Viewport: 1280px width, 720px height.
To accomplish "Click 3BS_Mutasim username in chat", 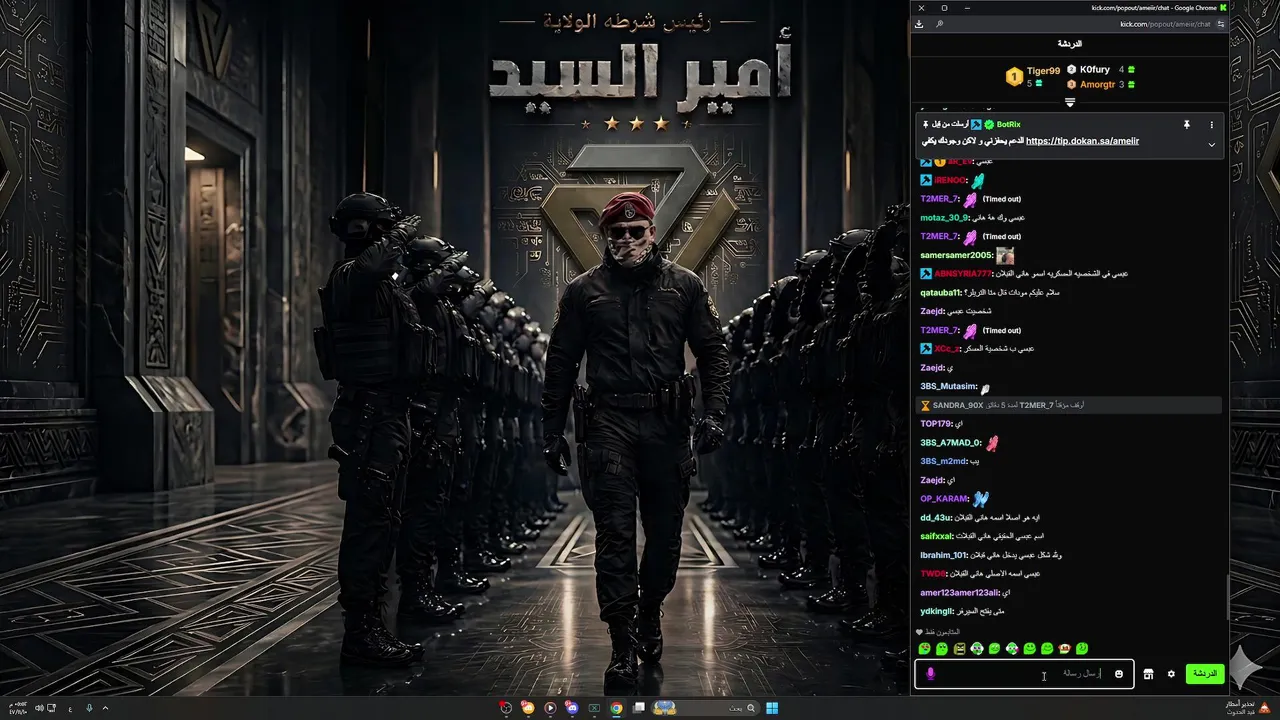I will pyautogui.click(x=947, y=386).
